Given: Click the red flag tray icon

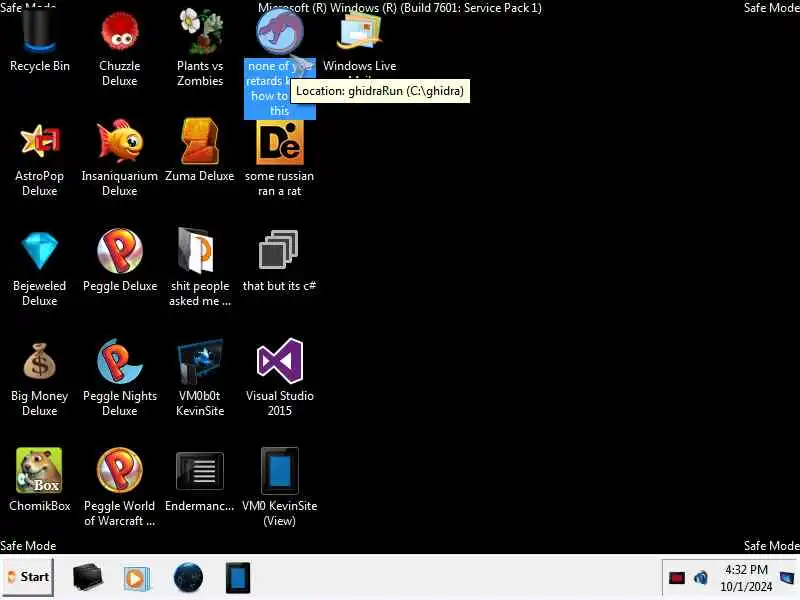Looking at the screenshot, I should [x=677, y=578].
